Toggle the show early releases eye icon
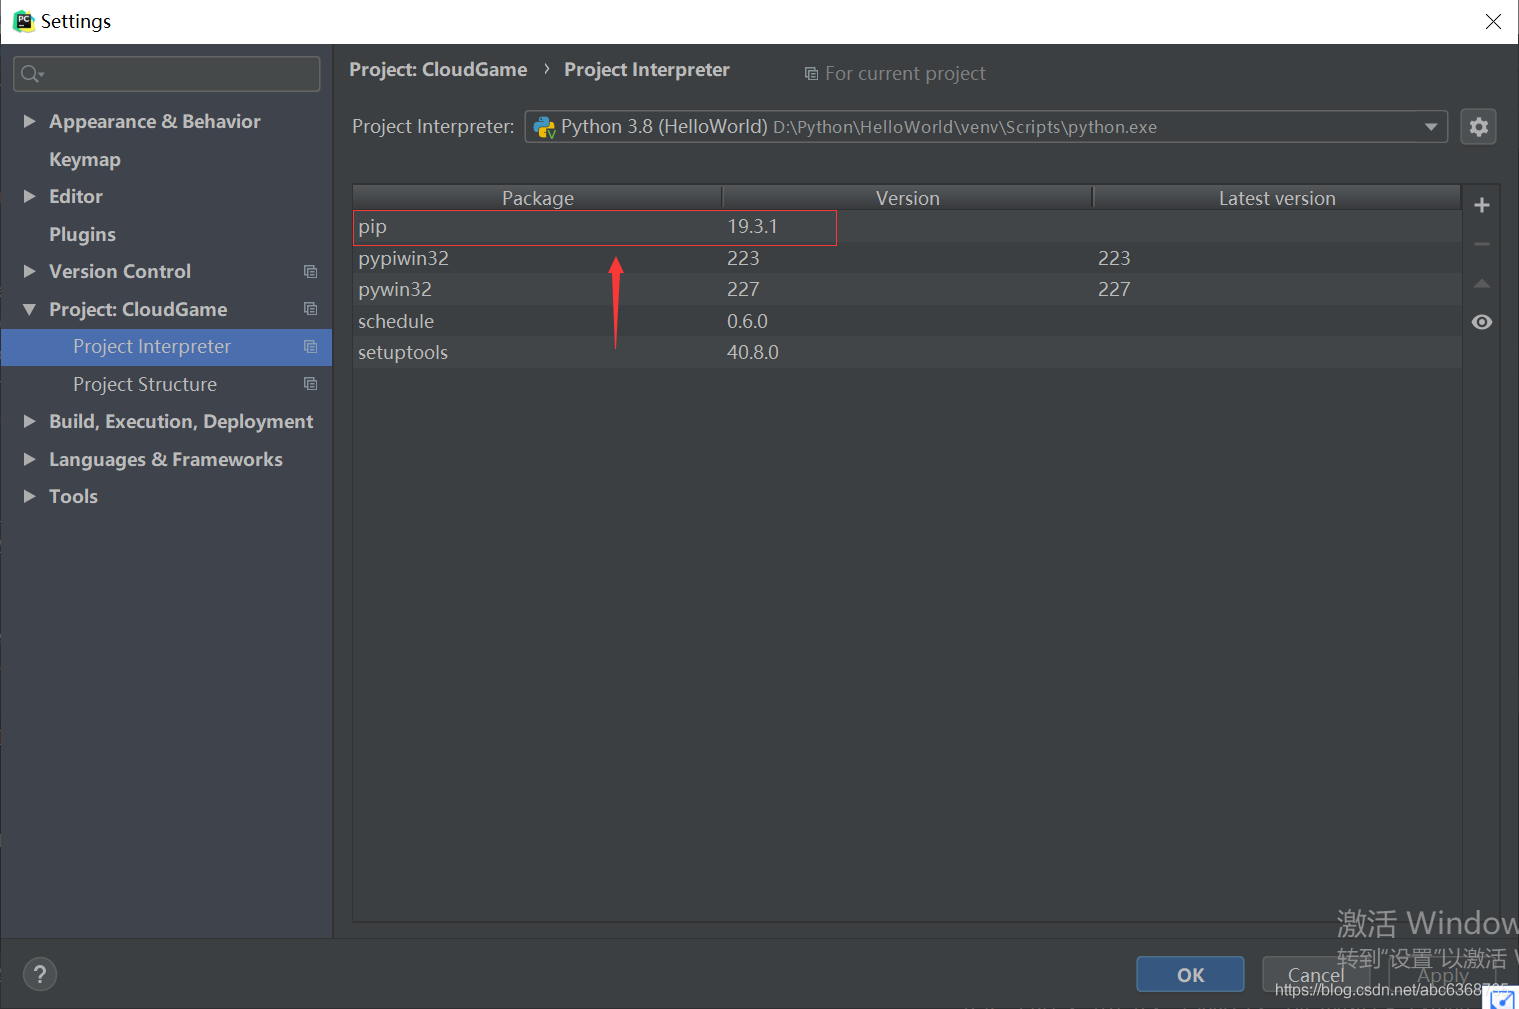1519x1009 pixels. 1481,322
